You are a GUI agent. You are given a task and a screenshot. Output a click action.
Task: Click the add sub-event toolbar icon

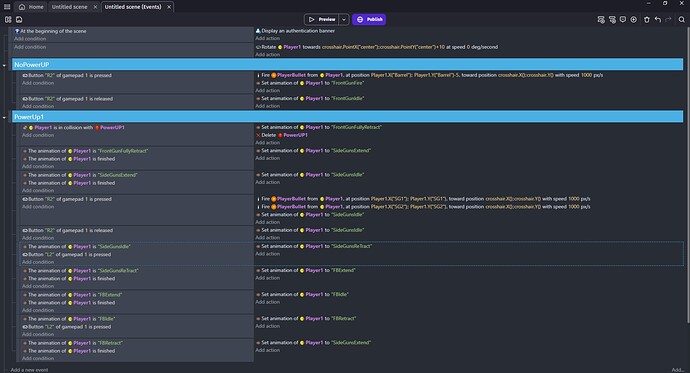point(612,19)
